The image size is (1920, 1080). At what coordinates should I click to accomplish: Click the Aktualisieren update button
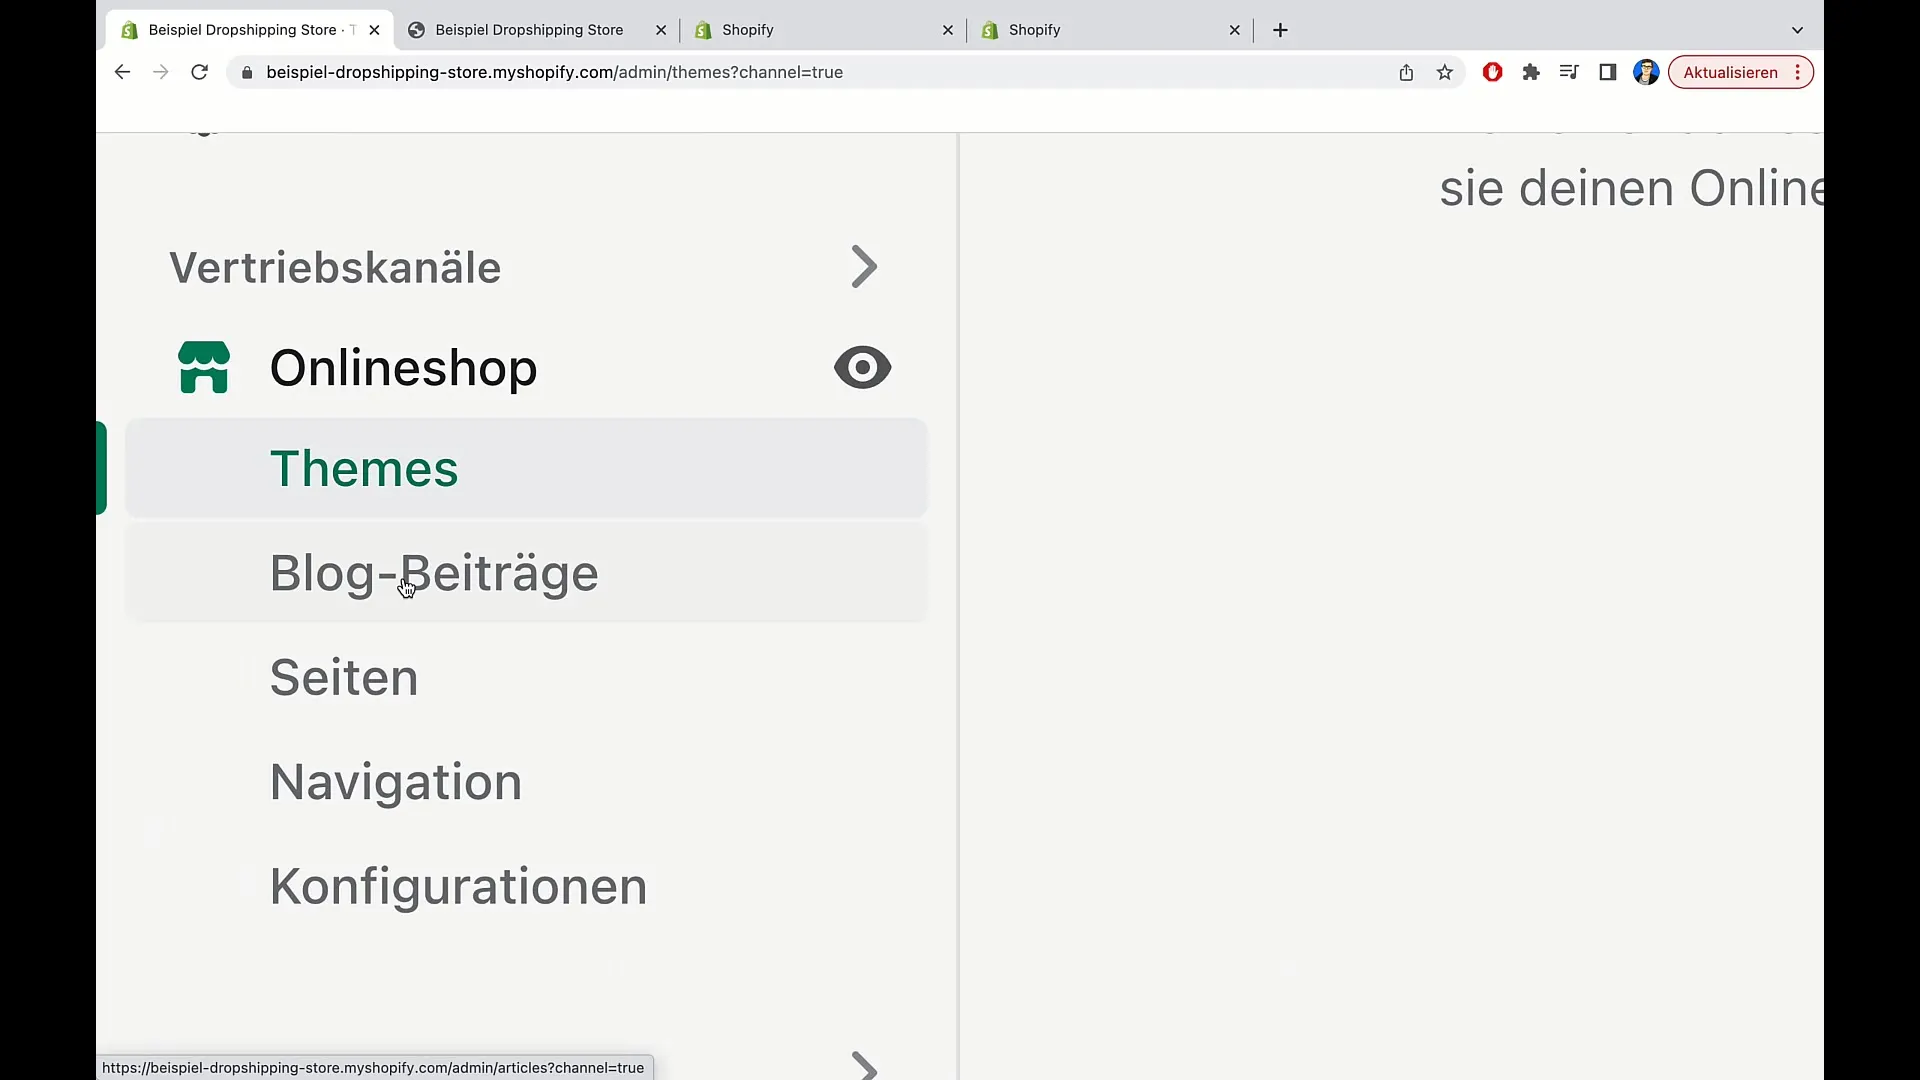[x=1730, y=73]
